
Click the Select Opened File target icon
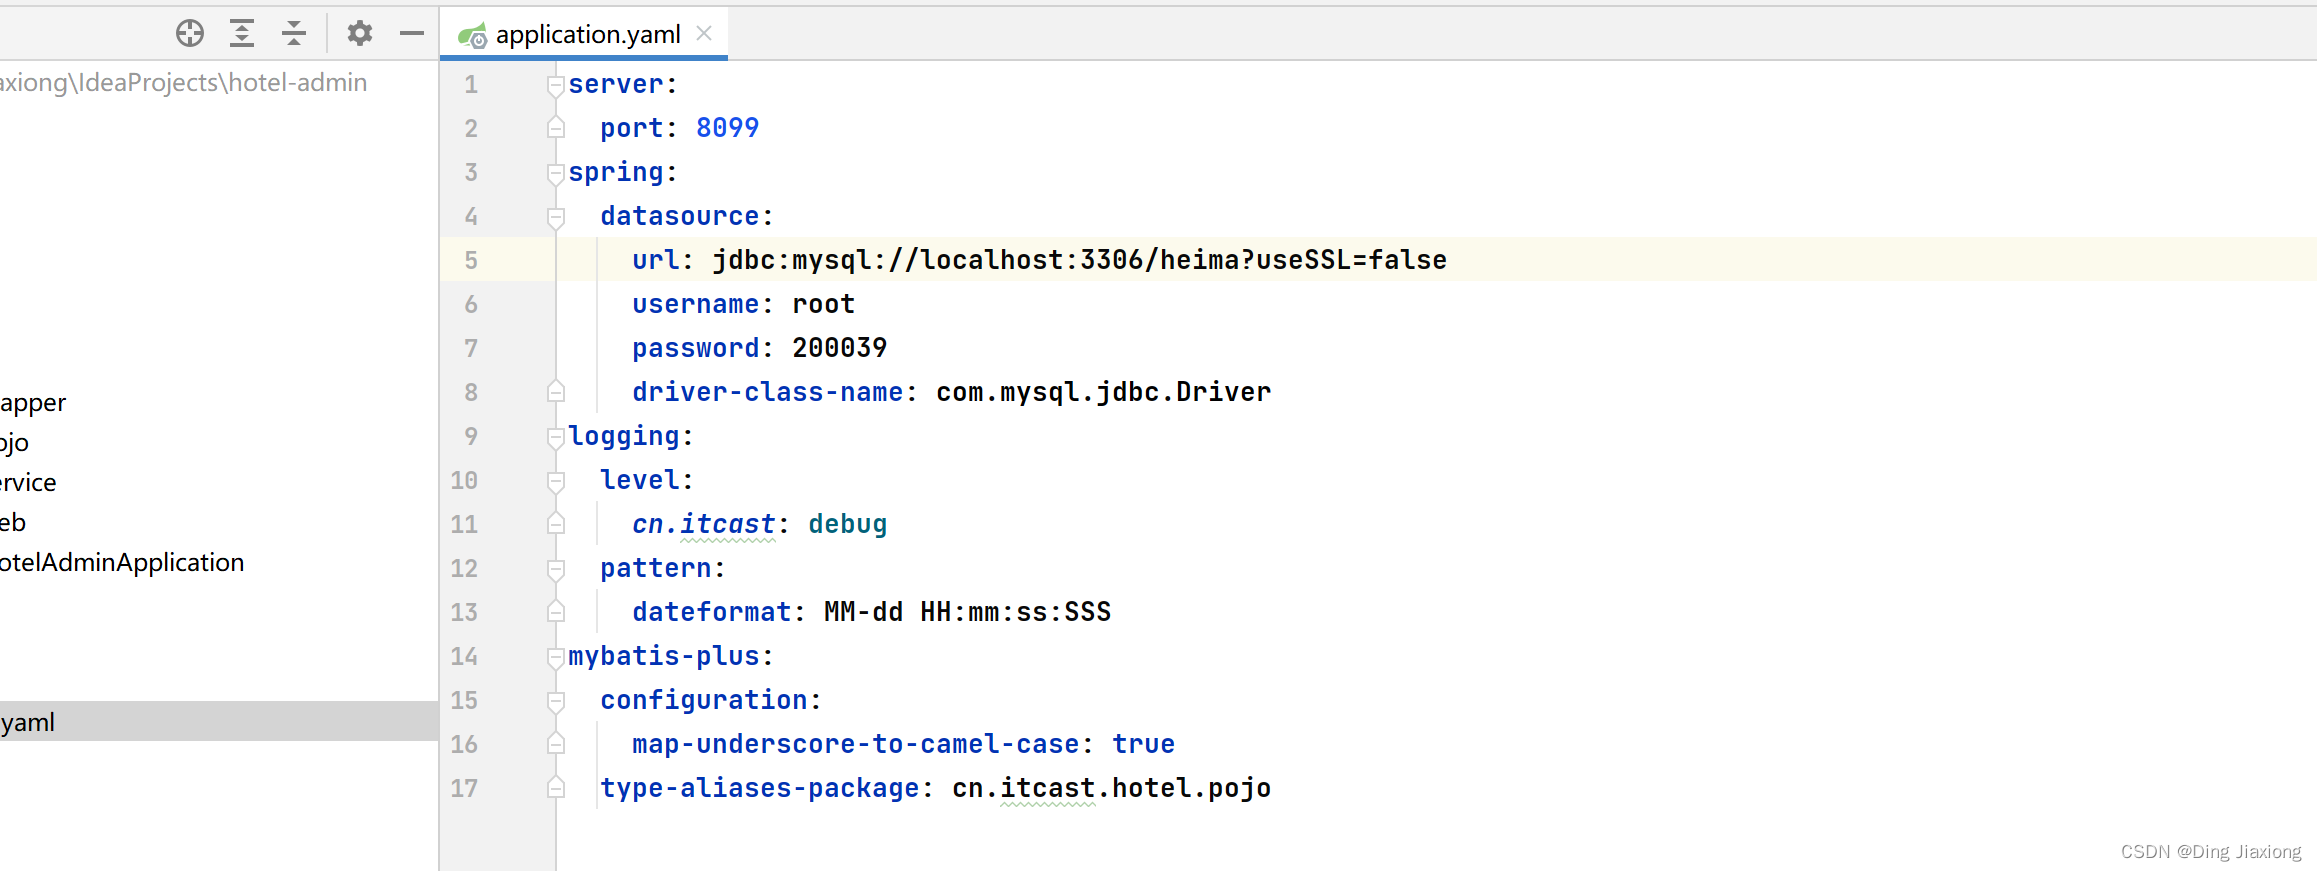pyautogui.click(x=190, y=34)
